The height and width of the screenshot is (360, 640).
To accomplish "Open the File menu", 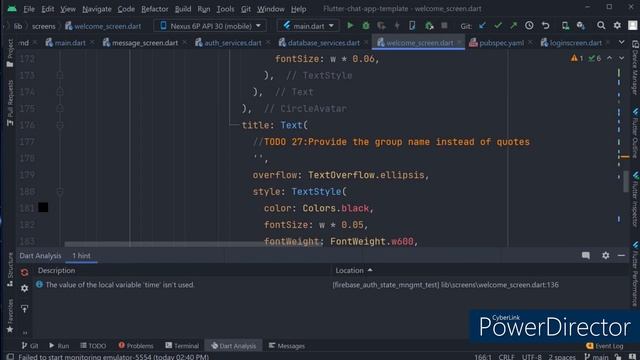I will click(x=29, y=9).
